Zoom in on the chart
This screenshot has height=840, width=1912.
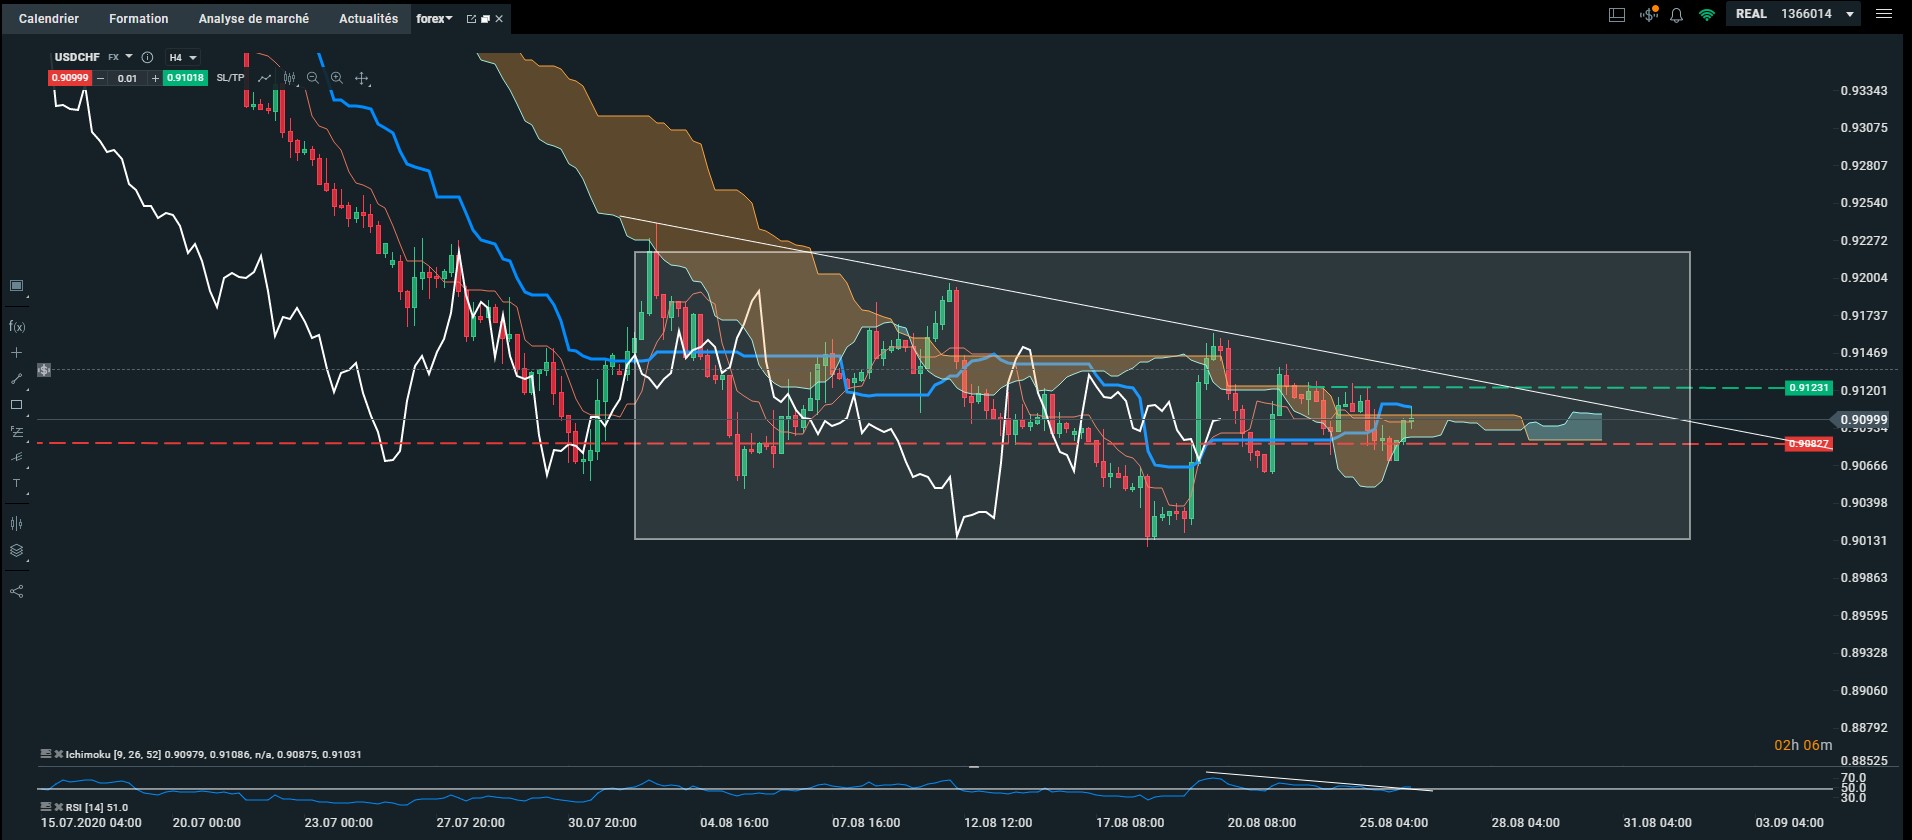pos(337,78)
